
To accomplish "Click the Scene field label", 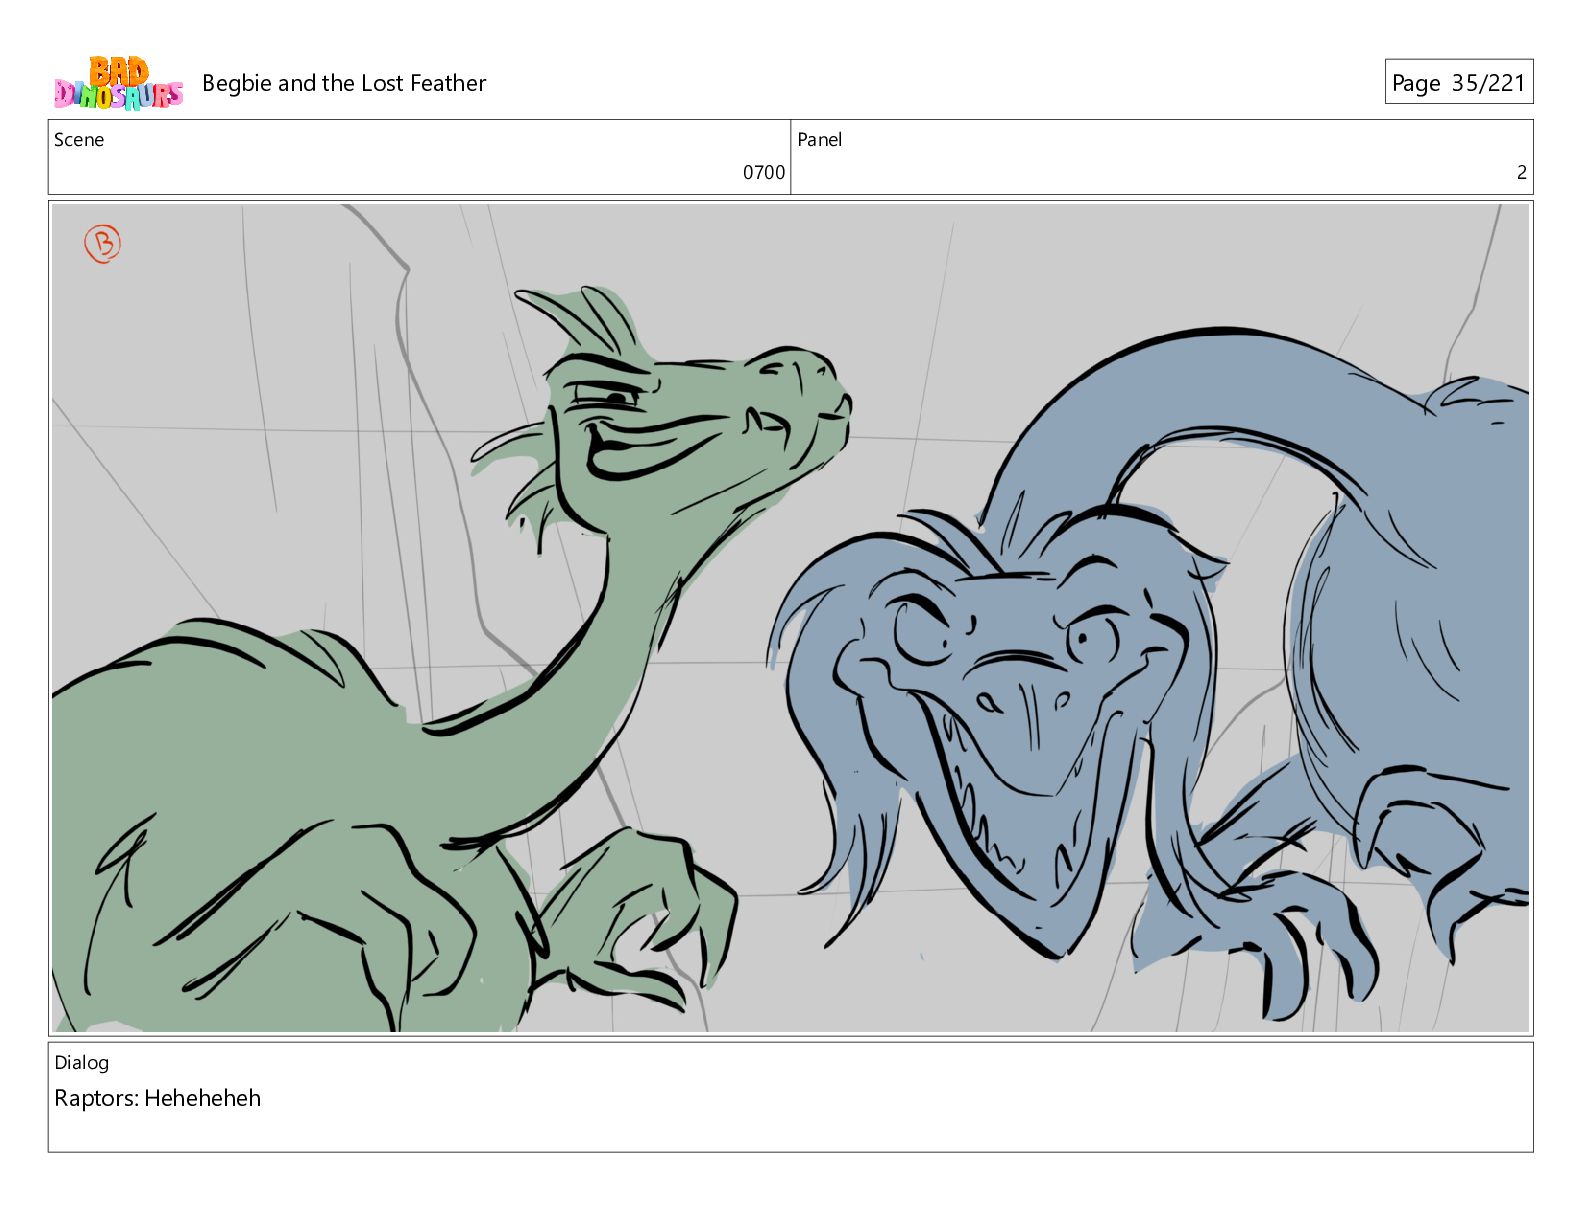I will pos(79,140).
